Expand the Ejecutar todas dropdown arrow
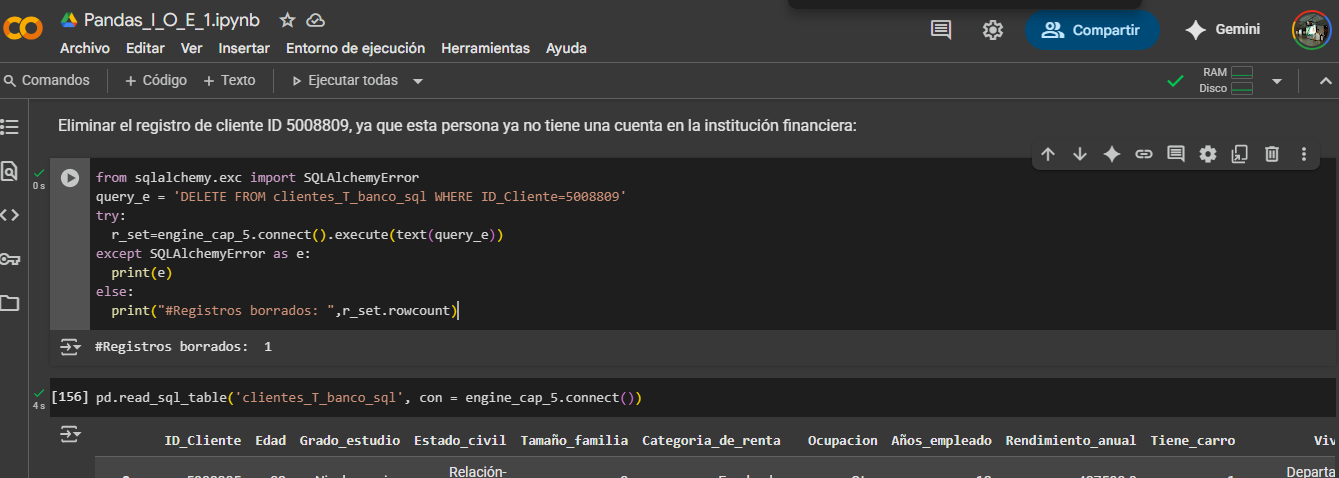 coord(418,81)
